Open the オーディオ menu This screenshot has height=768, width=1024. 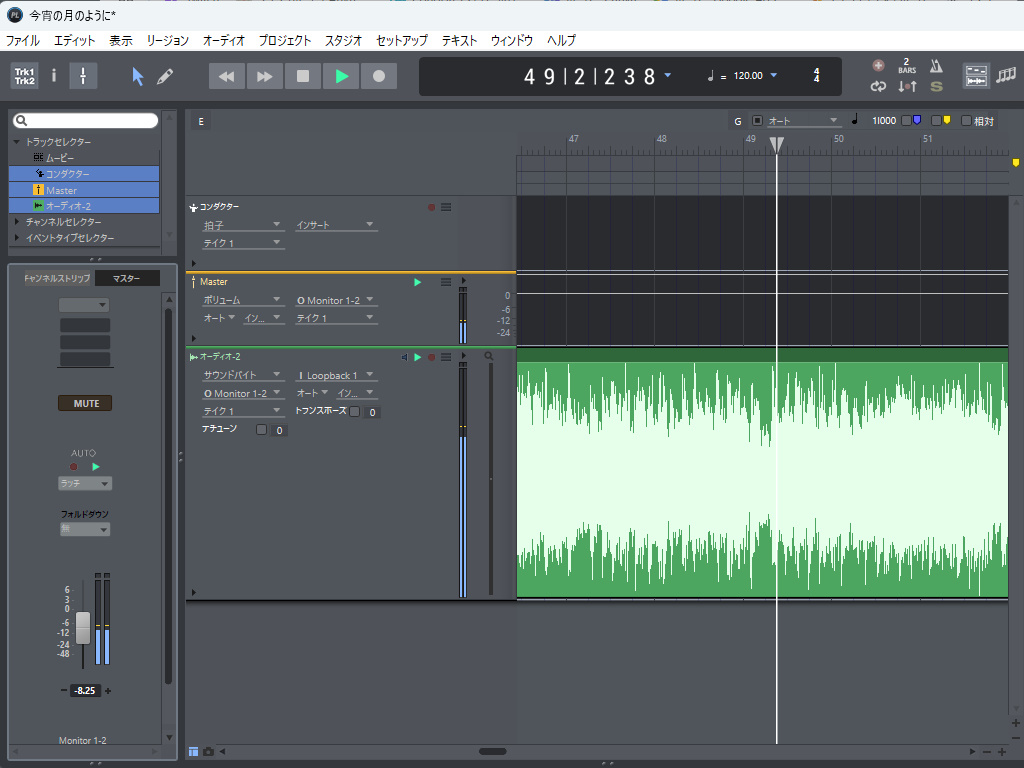[x=223, y=41]
